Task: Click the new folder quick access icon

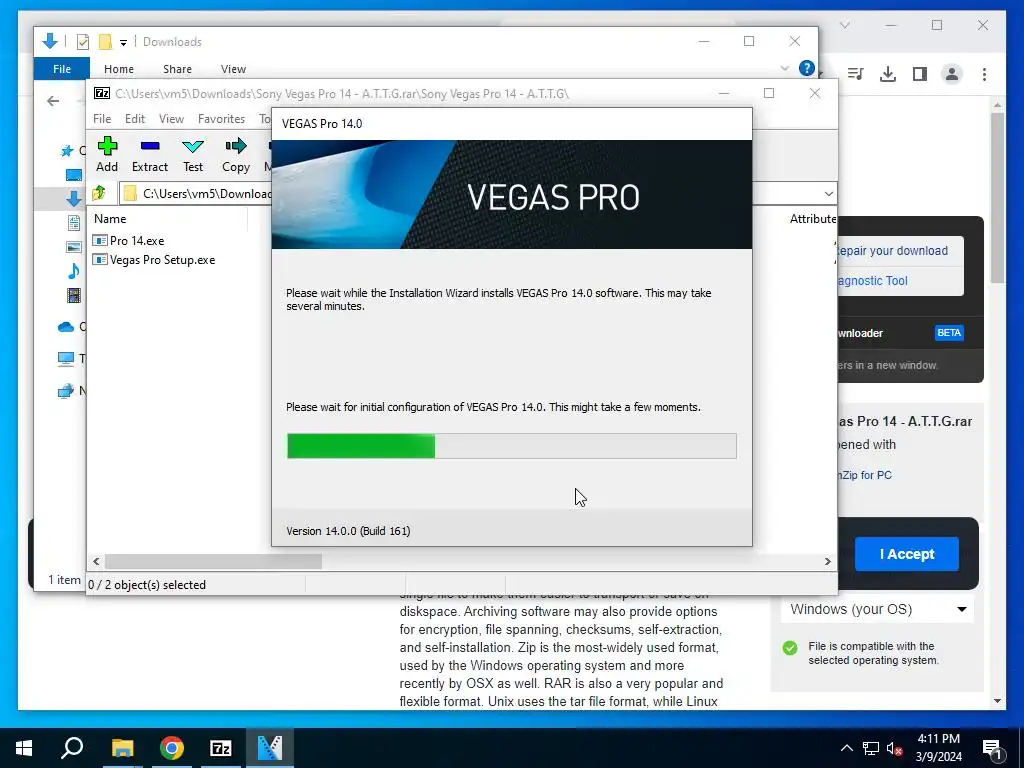Action: [104, 42]
